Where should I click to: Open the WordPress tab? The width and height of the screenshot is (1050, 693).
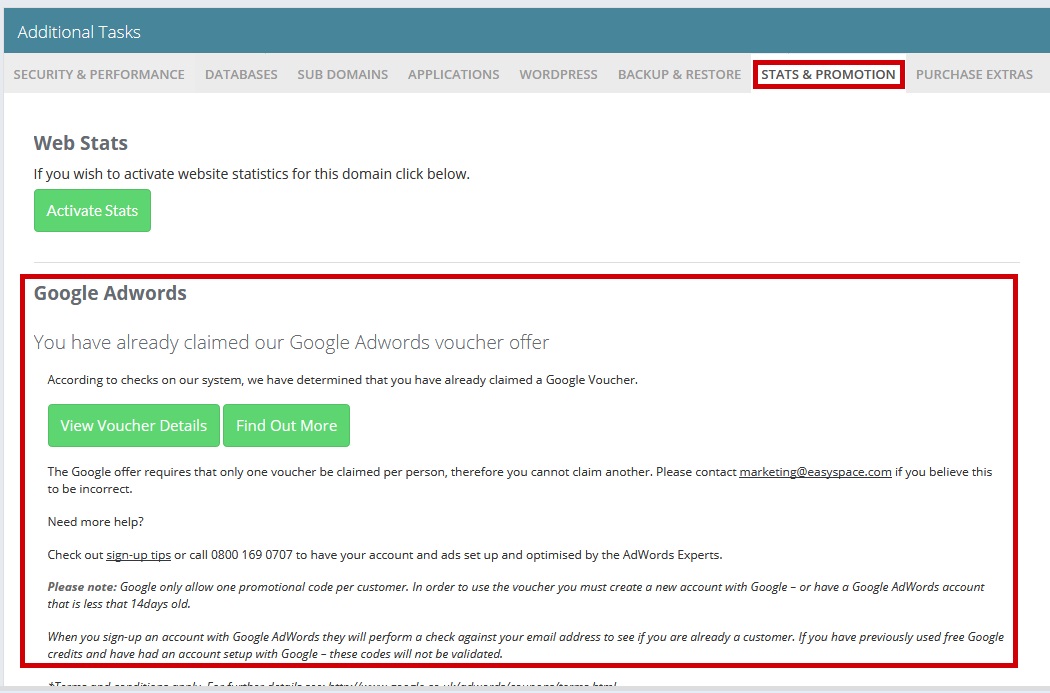tap(558, 74)
